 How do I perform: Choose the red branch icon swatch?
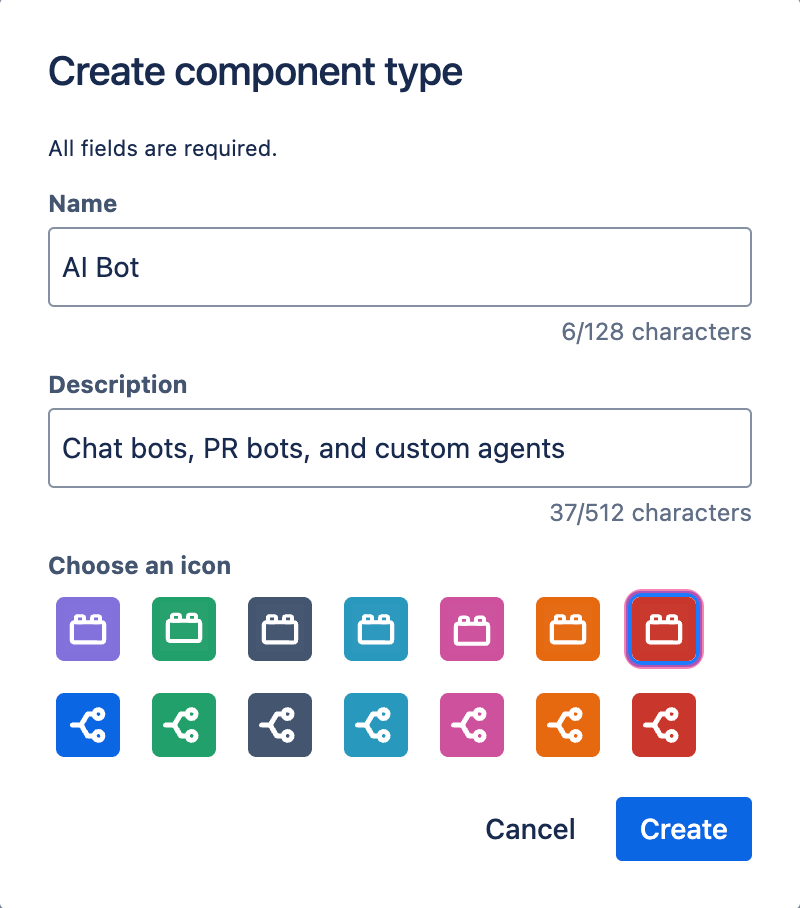663,725
